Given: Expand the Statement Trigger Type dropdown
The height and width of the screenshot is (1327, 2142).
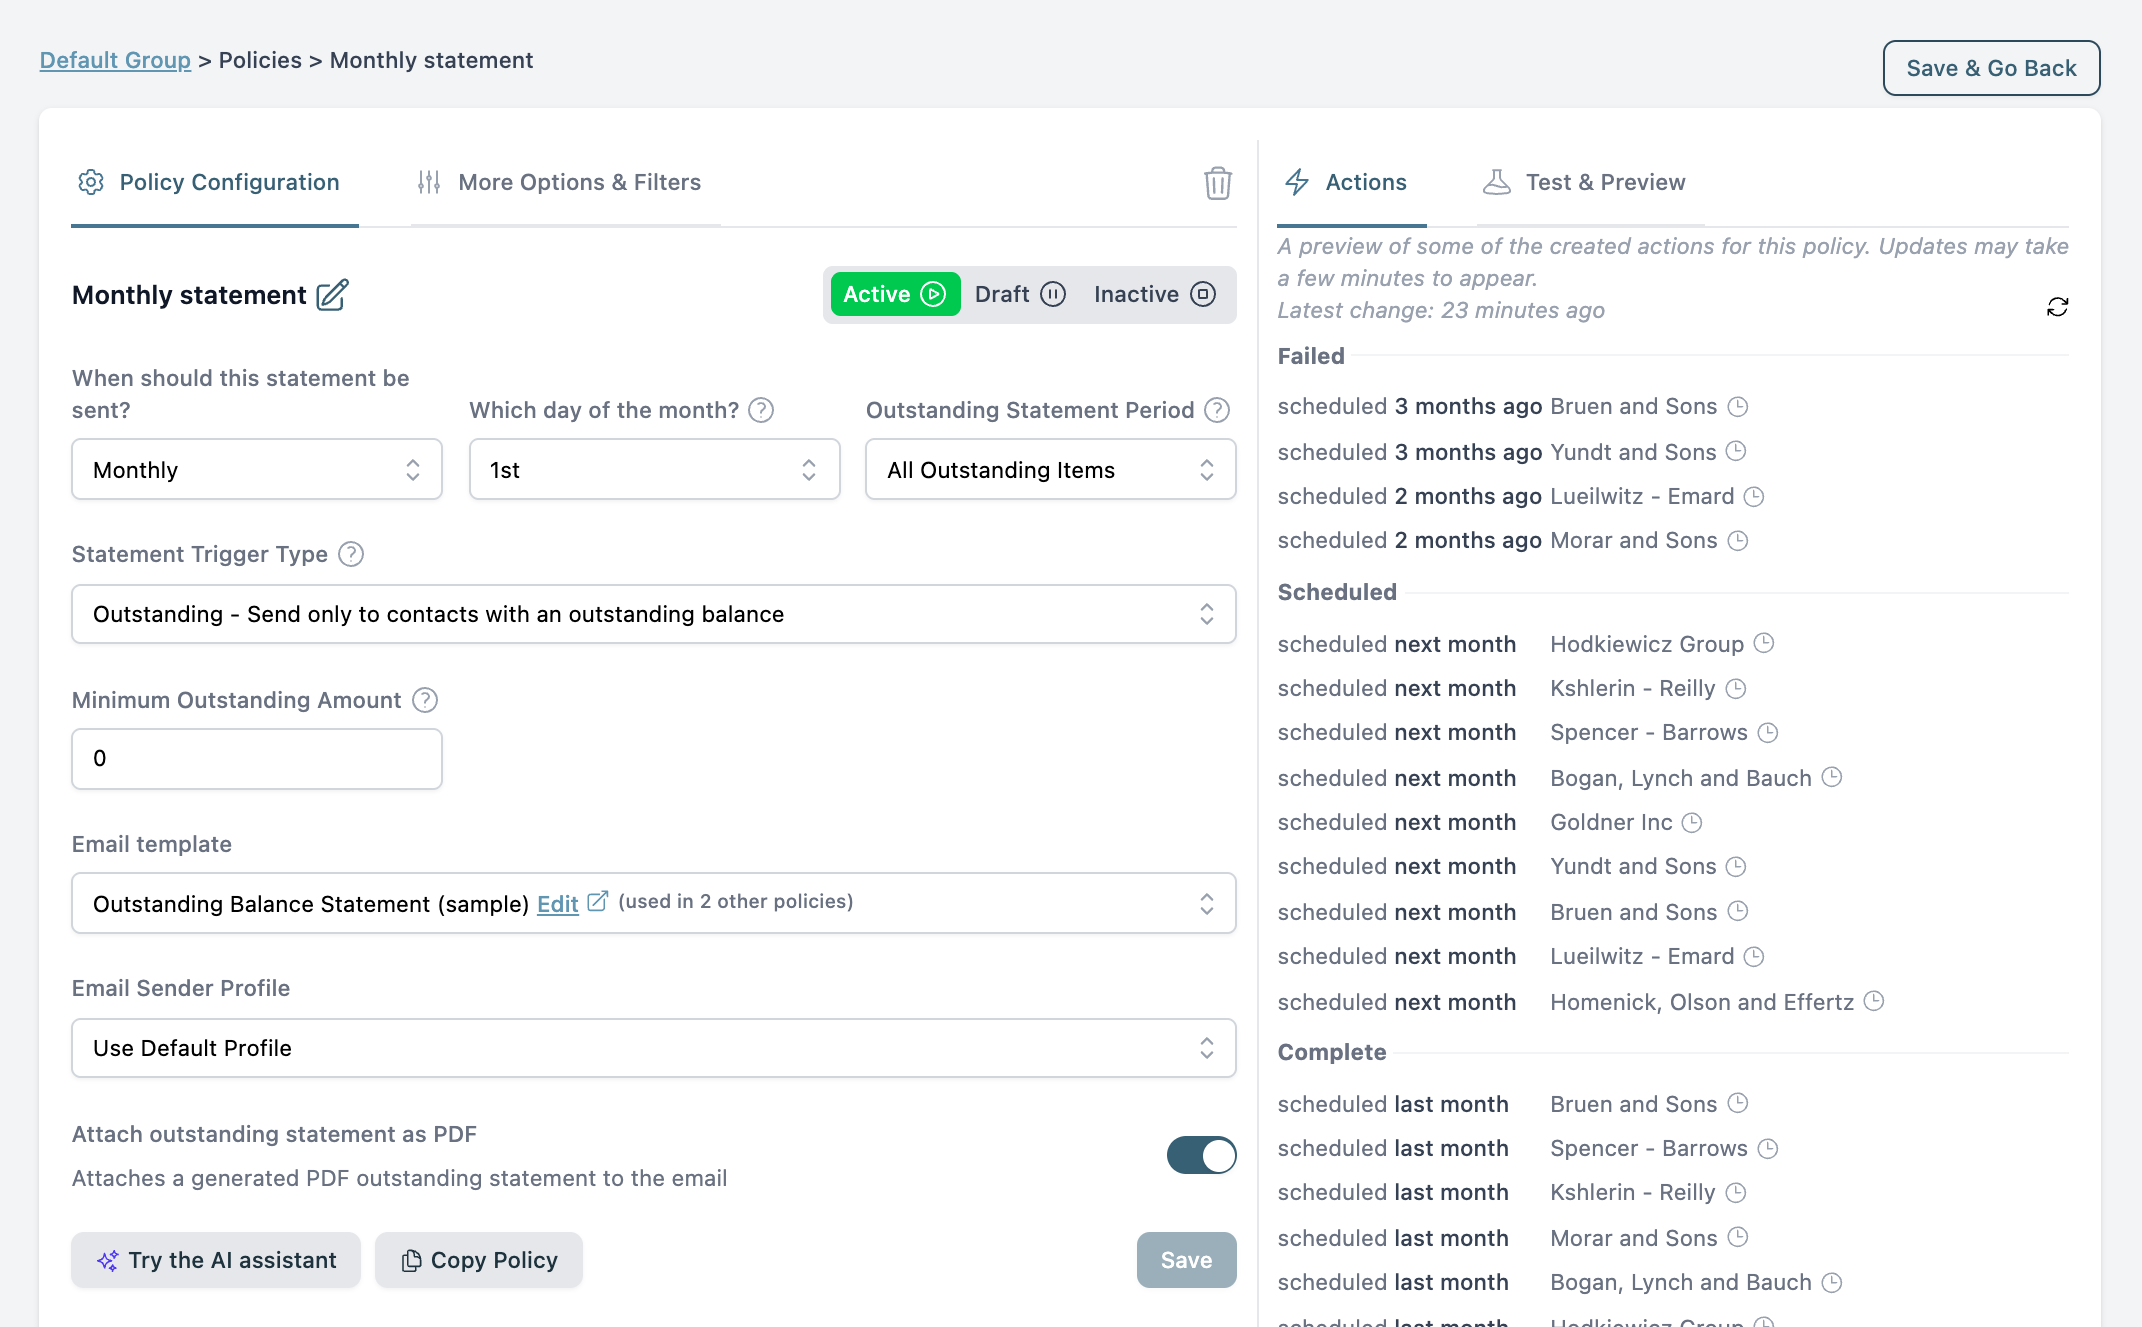Looking at the screenshot, I should (654, 614).
